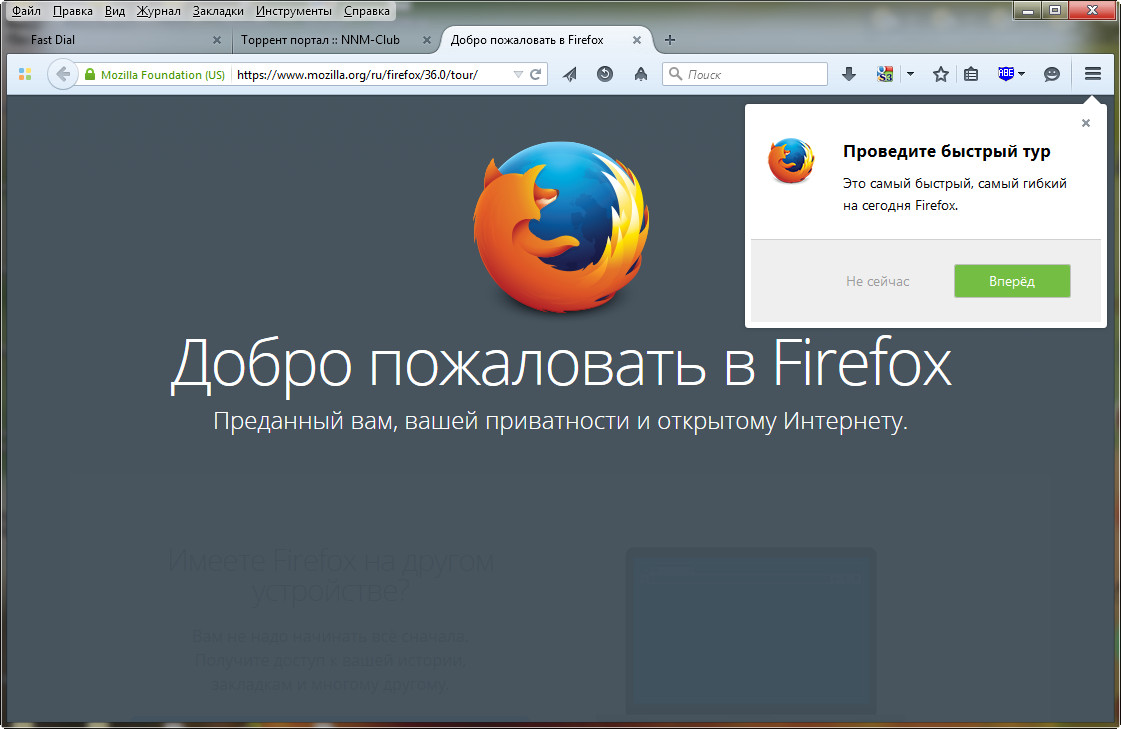This screenshot has height=729, width=1121.
Task: Click the paper plane toolbar icon
Action: [x=570, y=74]
